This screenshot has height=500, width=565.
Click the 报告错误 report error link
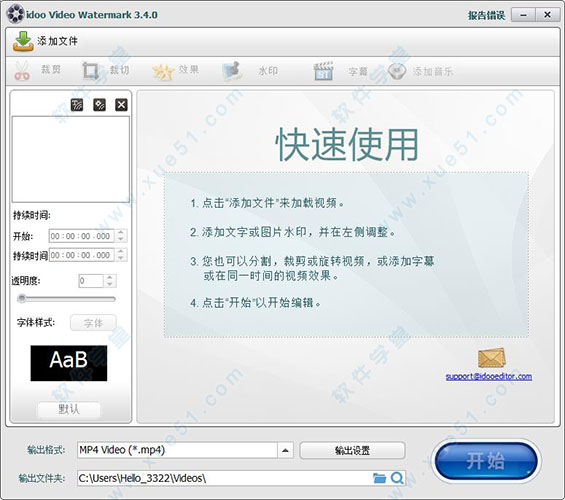[486, 15]
